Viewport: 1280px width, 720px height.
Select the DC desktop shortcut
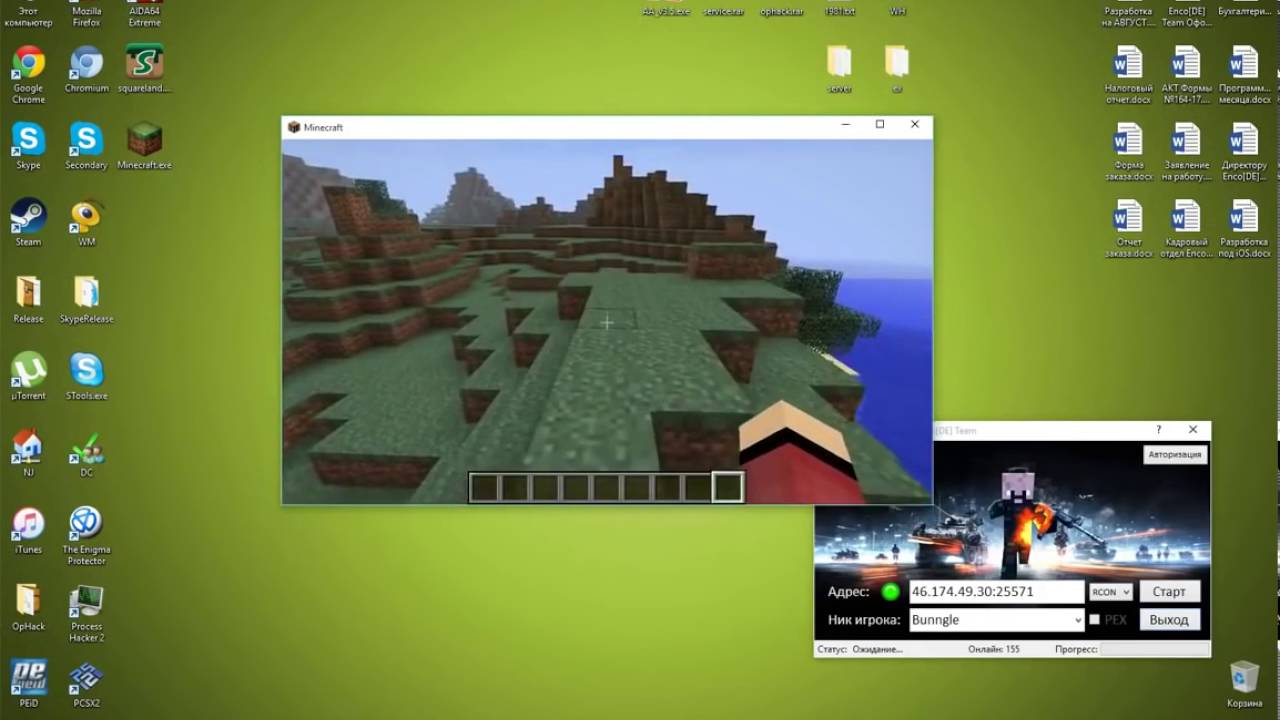(x=86, y=454)
